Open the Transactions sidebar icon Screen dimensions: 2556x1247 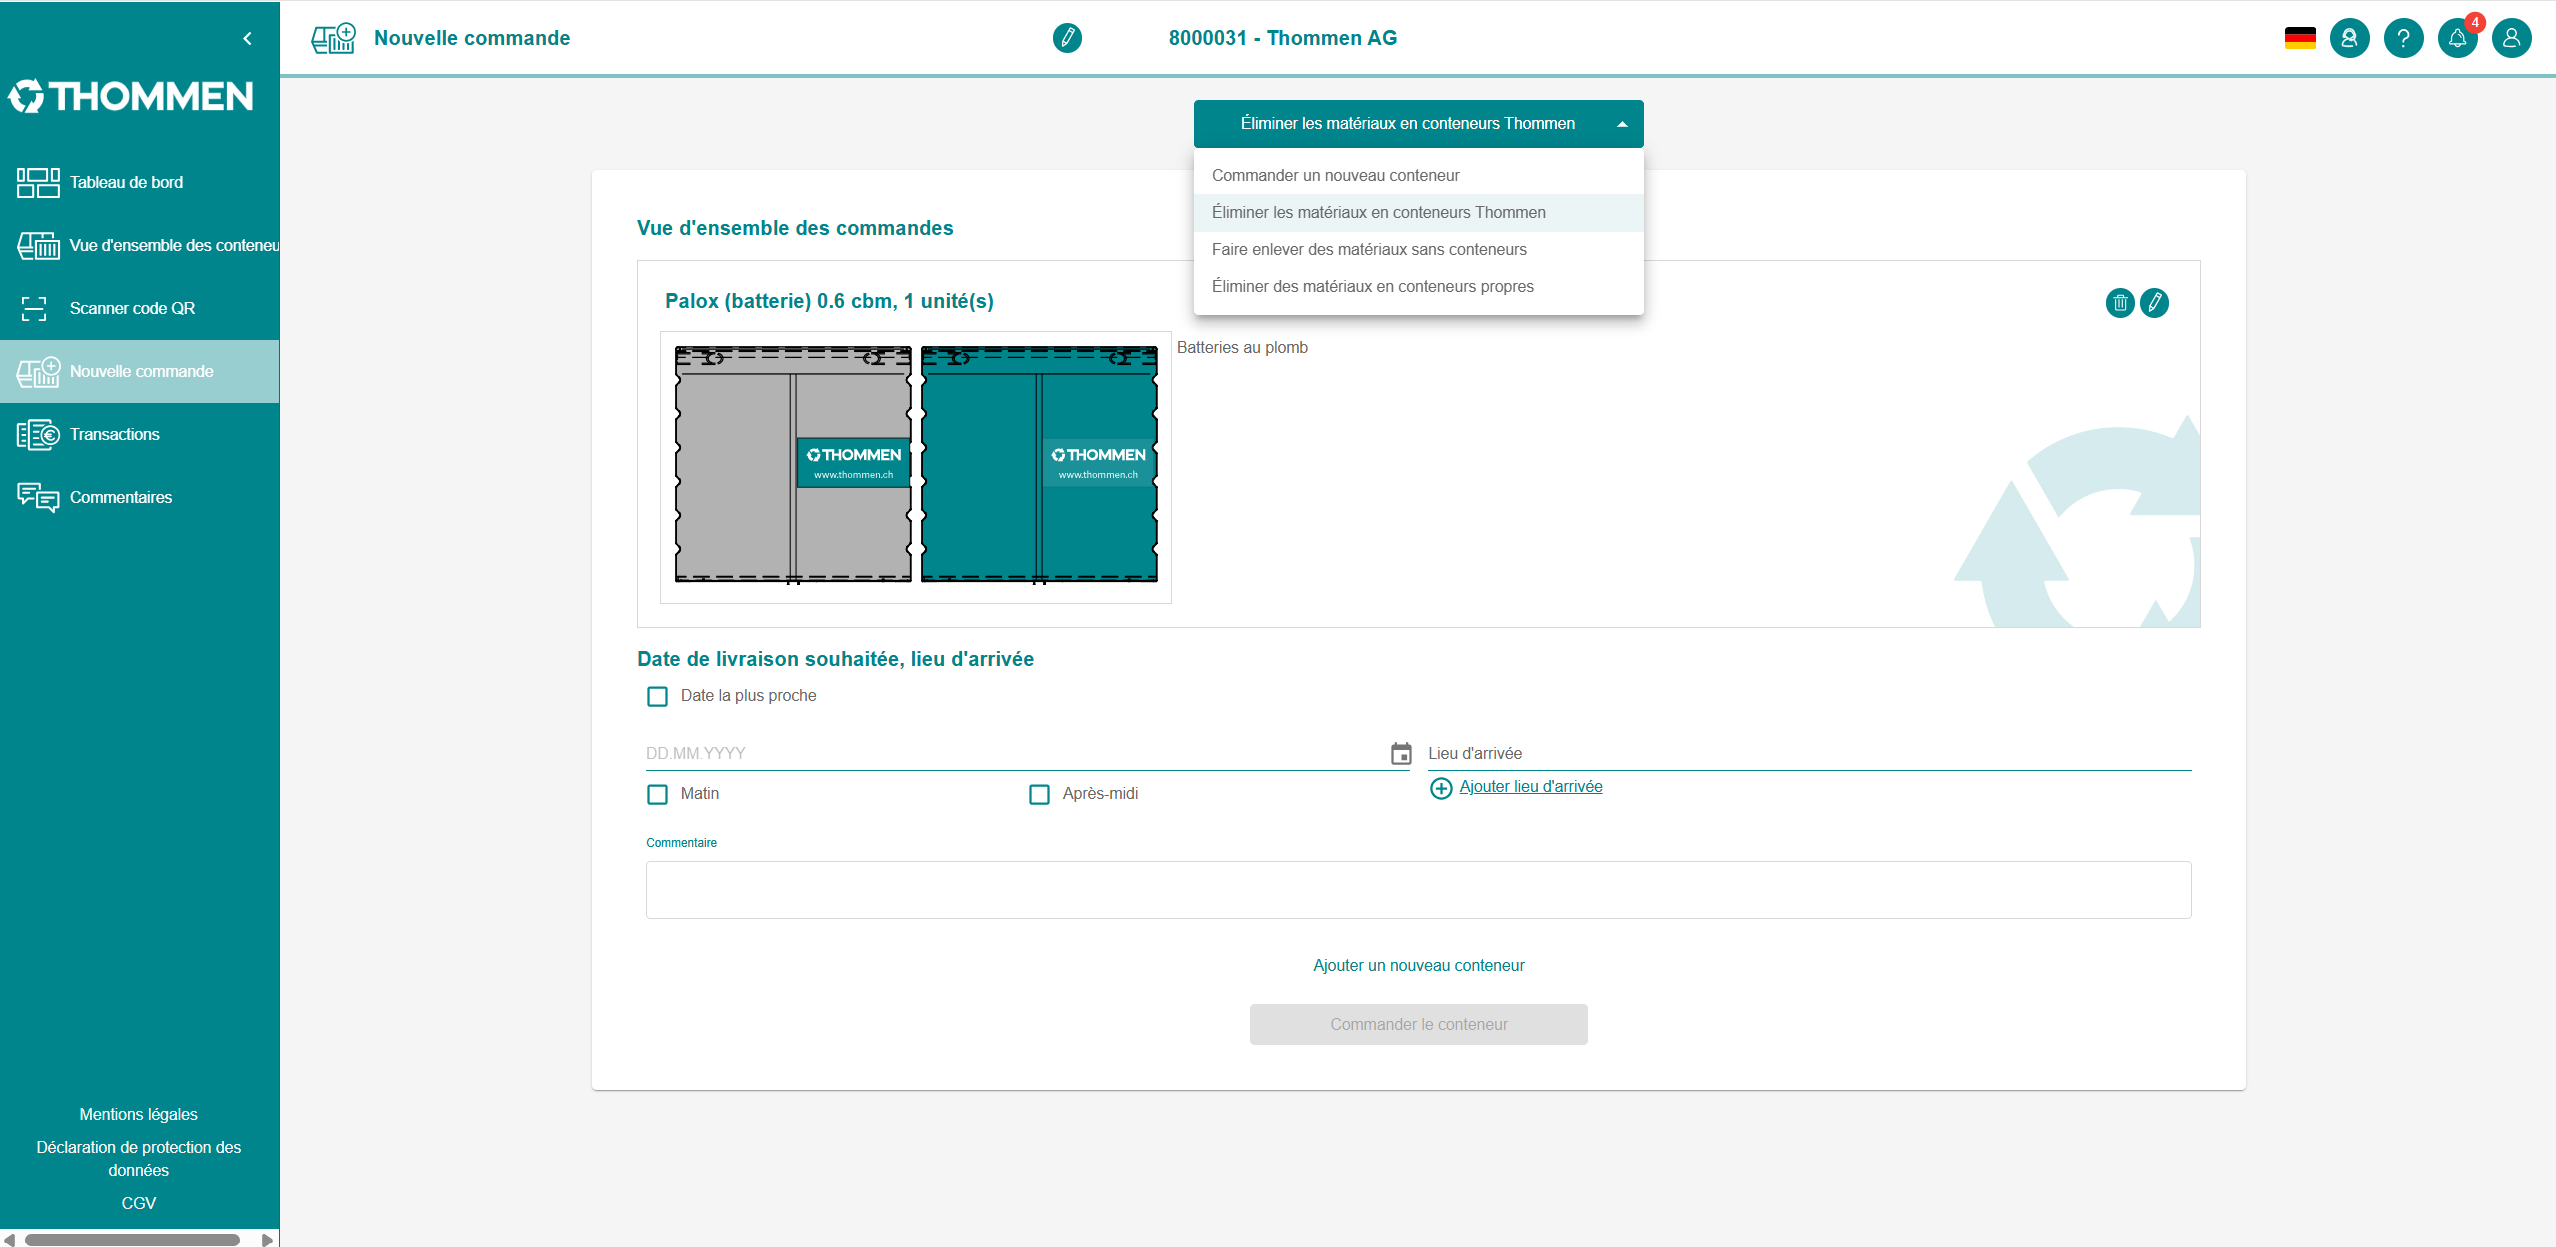pos(38,435)
